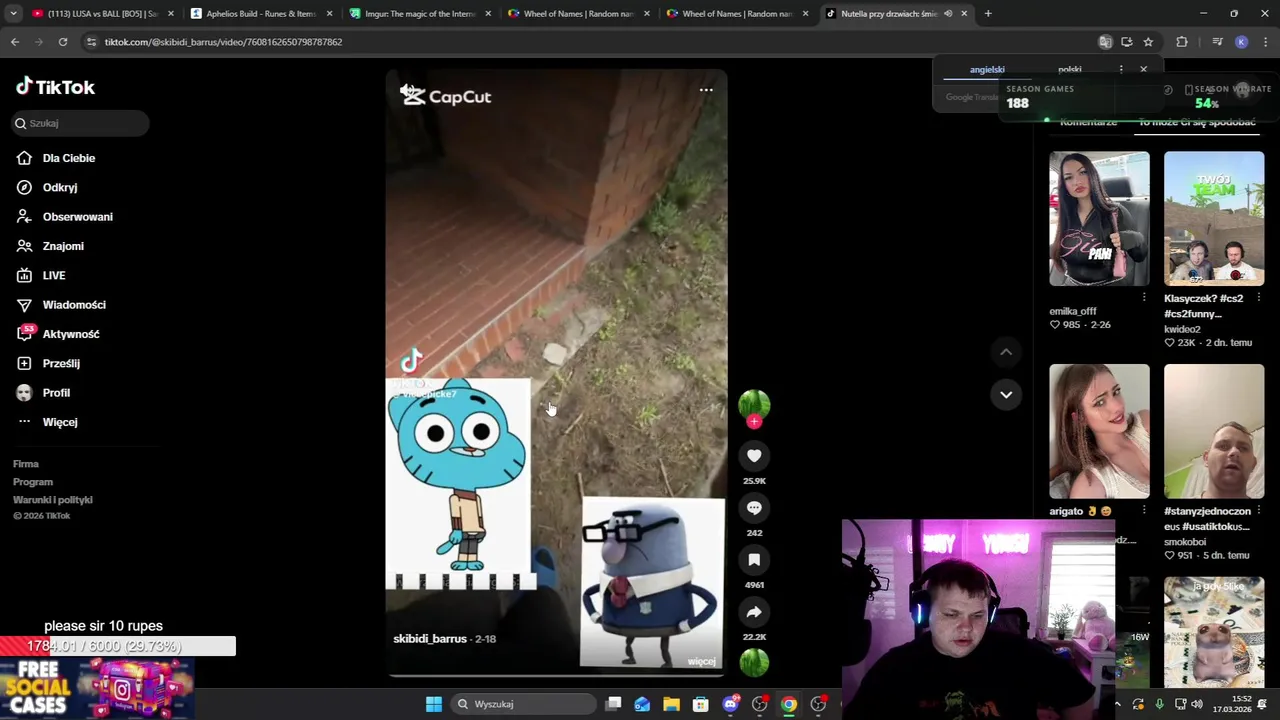Go to the previous video arrow

click(1006, 352)
